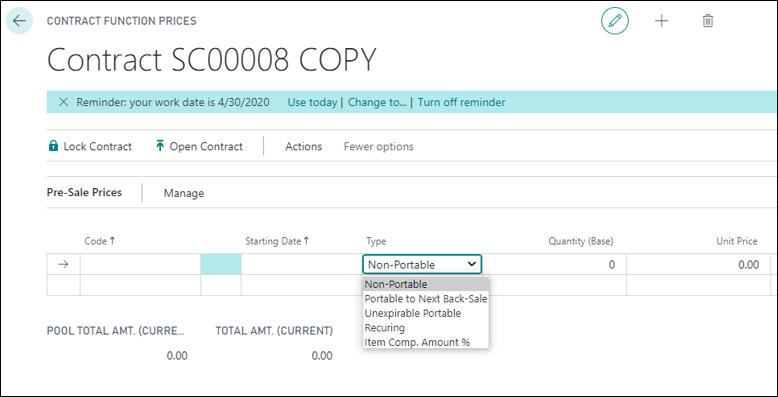The height and width of the screenshot is (397, 778).
Task: Open the Manage menu
Action: [184, 194]
